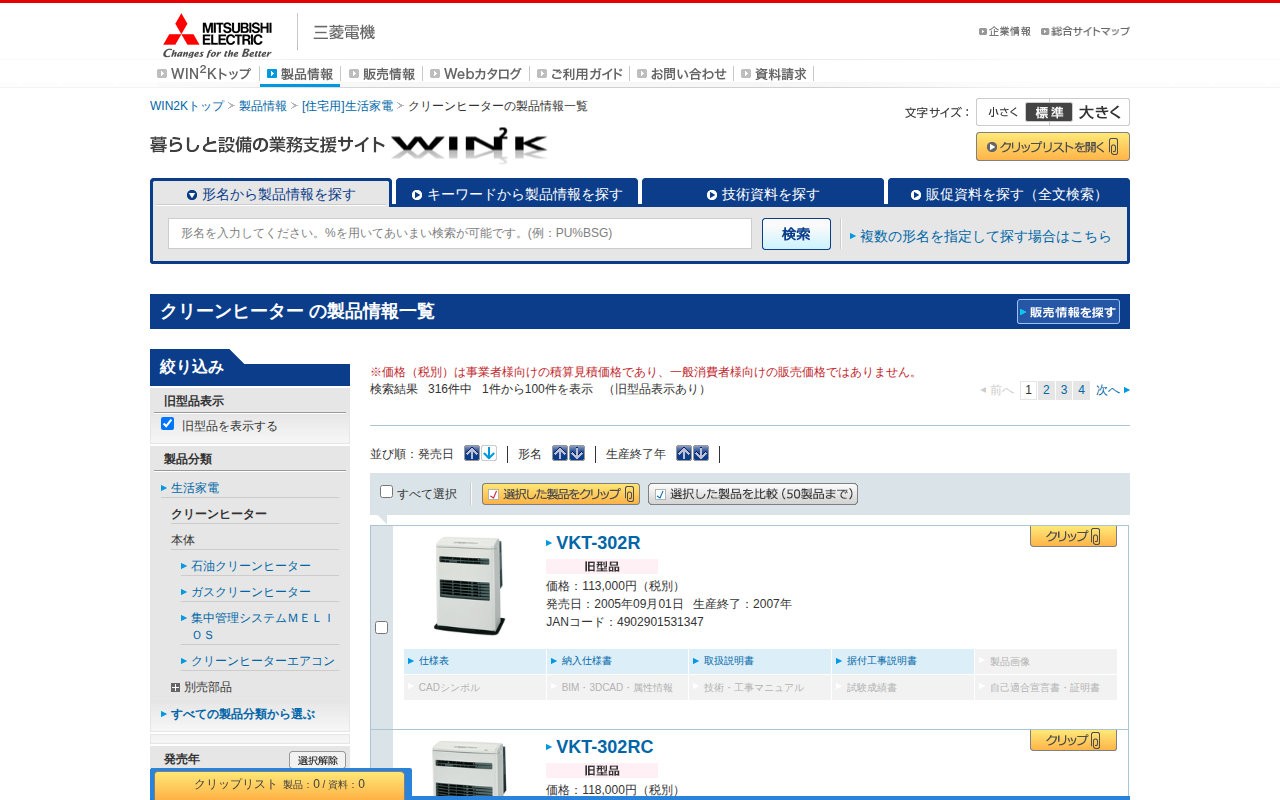Clip the VKT-302RC product
The height and width of the screenshot is (800, 1280).
(1073, 740)
